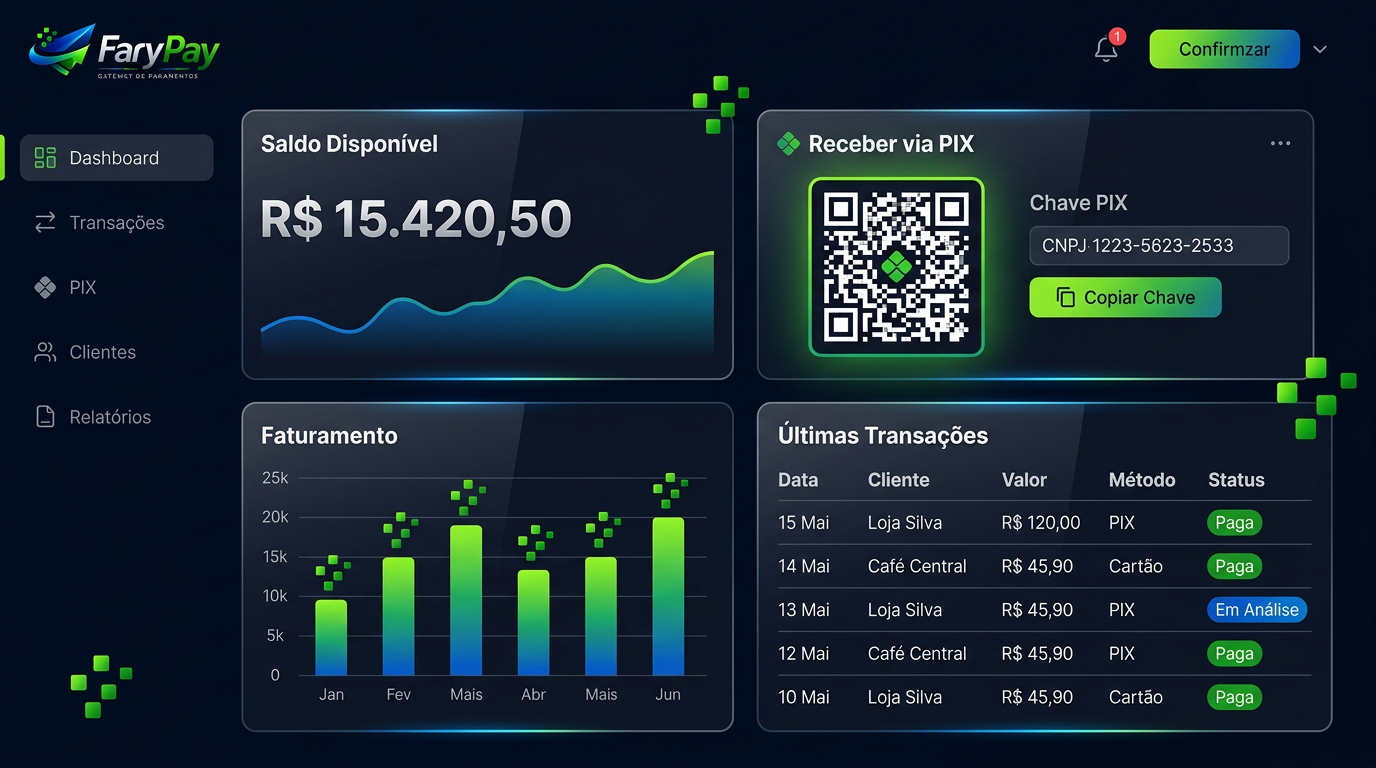The width and height of the screenshot is (1376, 768).
Task: Select the Em Análise status badge
Action: pos(1257,609)
